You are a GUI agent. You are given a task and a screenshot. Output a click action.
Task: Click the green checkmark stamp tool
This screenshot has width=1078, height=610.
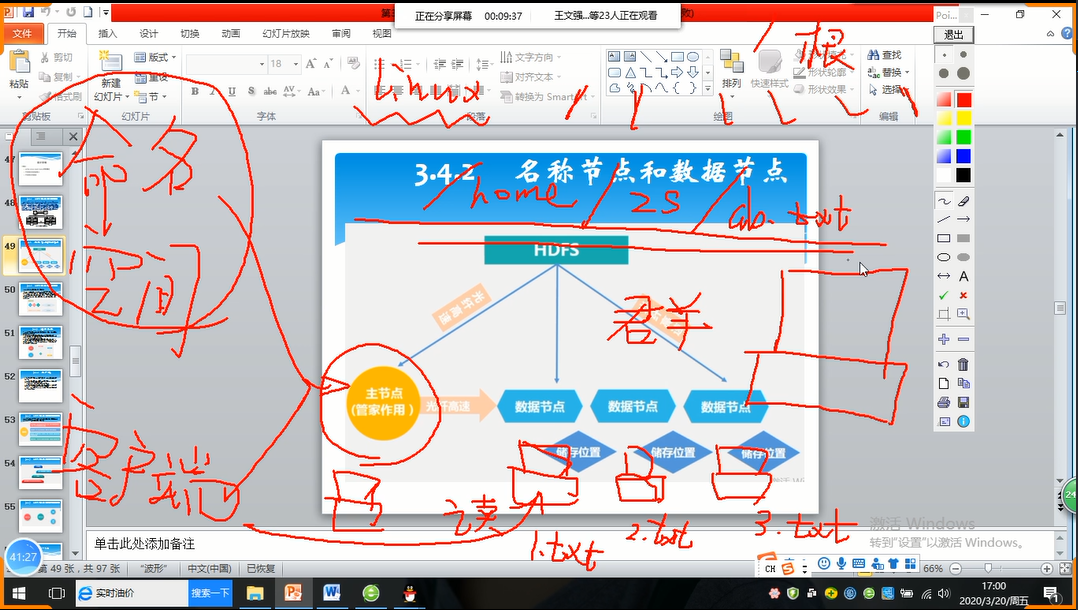coord(944,296)
